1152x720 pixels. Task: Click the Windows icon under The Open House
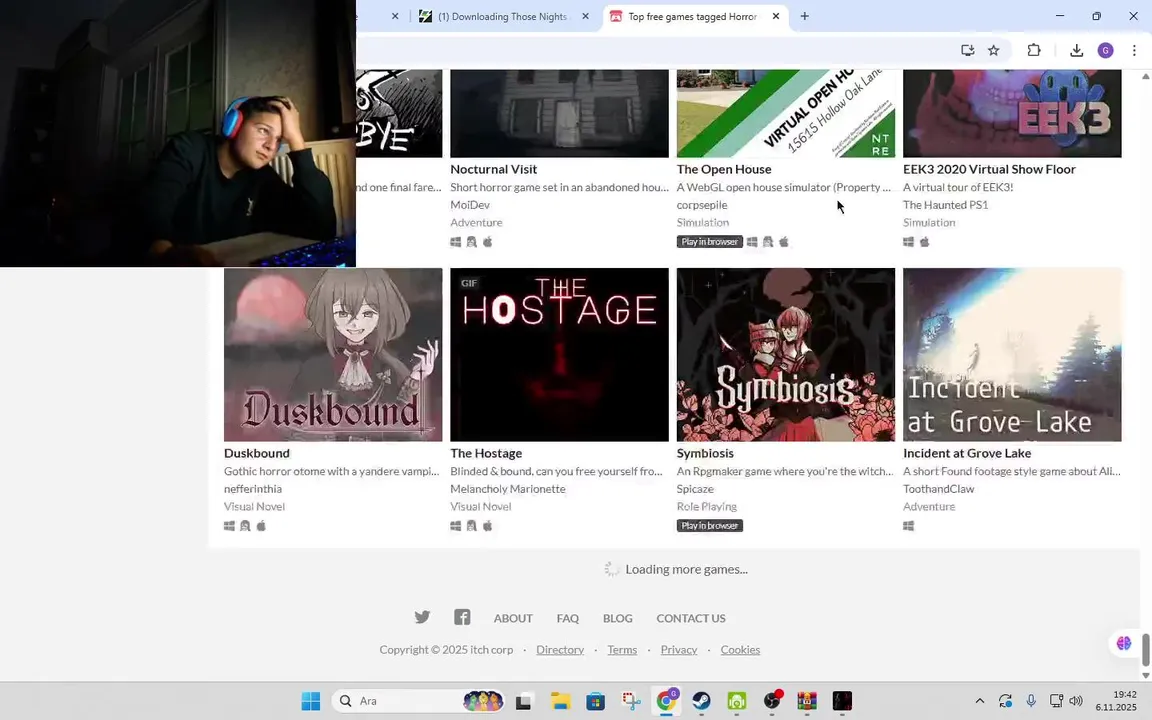click(752, 242)
